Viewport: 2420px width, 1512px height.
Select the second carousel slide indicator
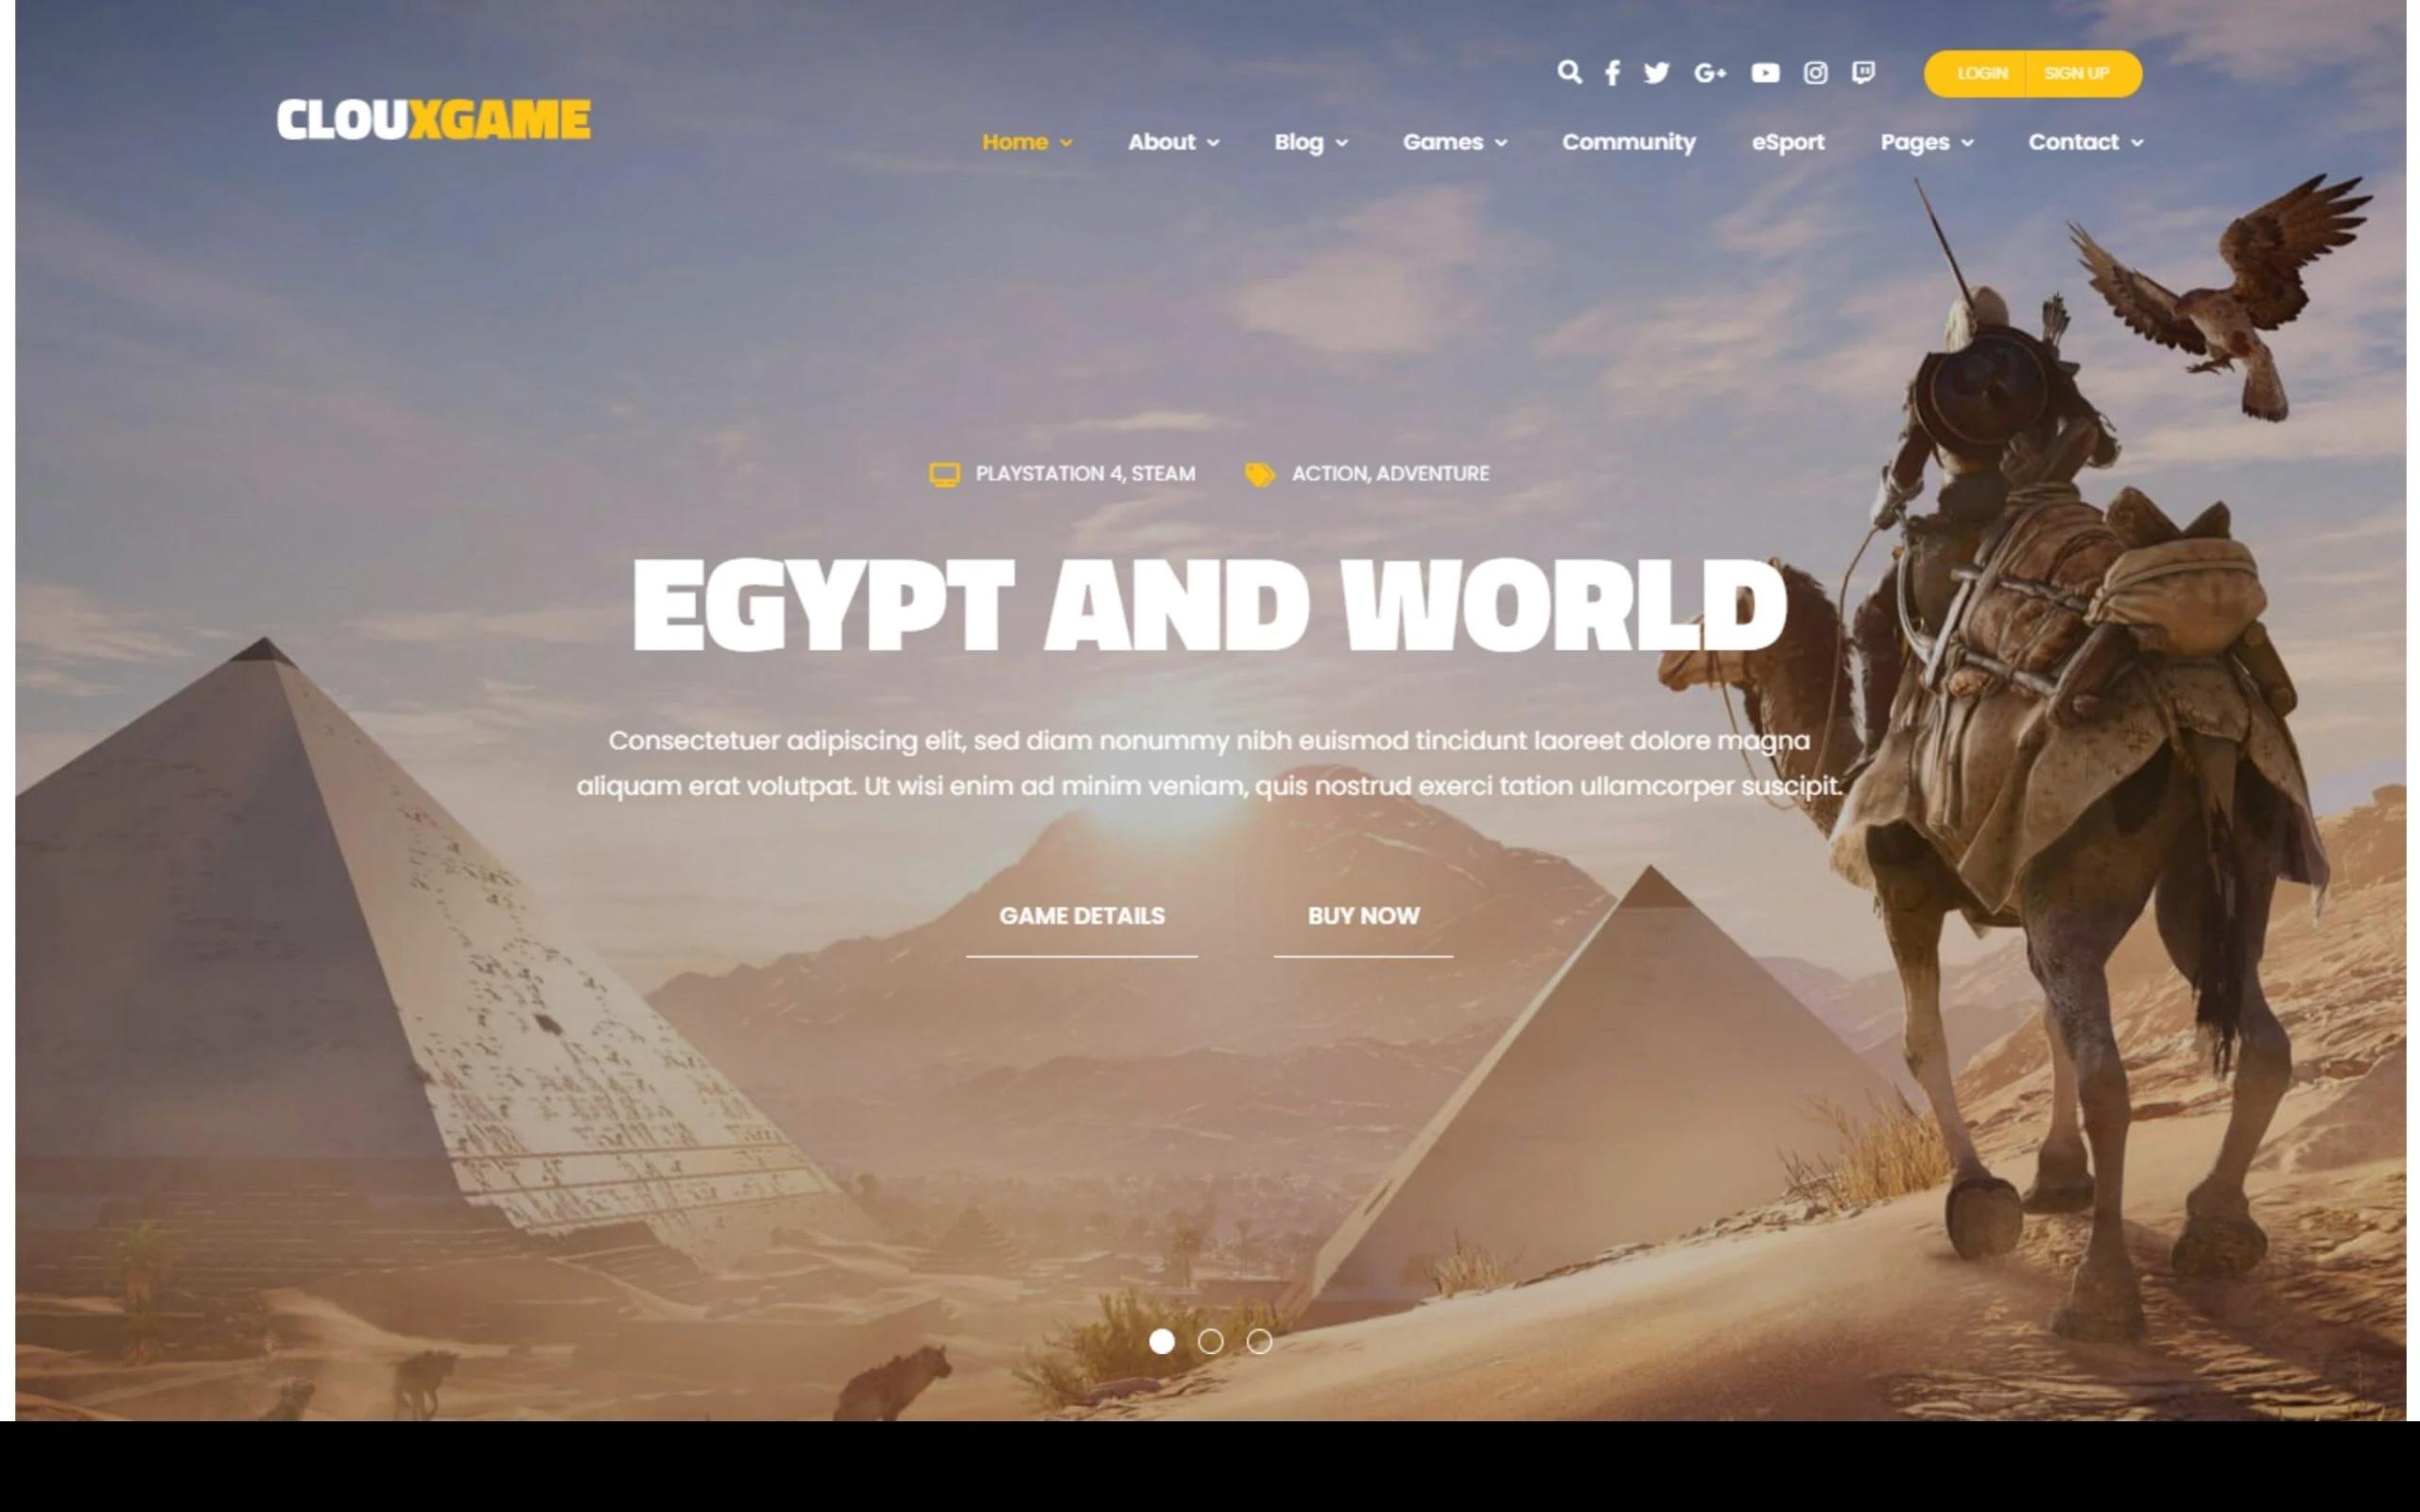1209,1340
